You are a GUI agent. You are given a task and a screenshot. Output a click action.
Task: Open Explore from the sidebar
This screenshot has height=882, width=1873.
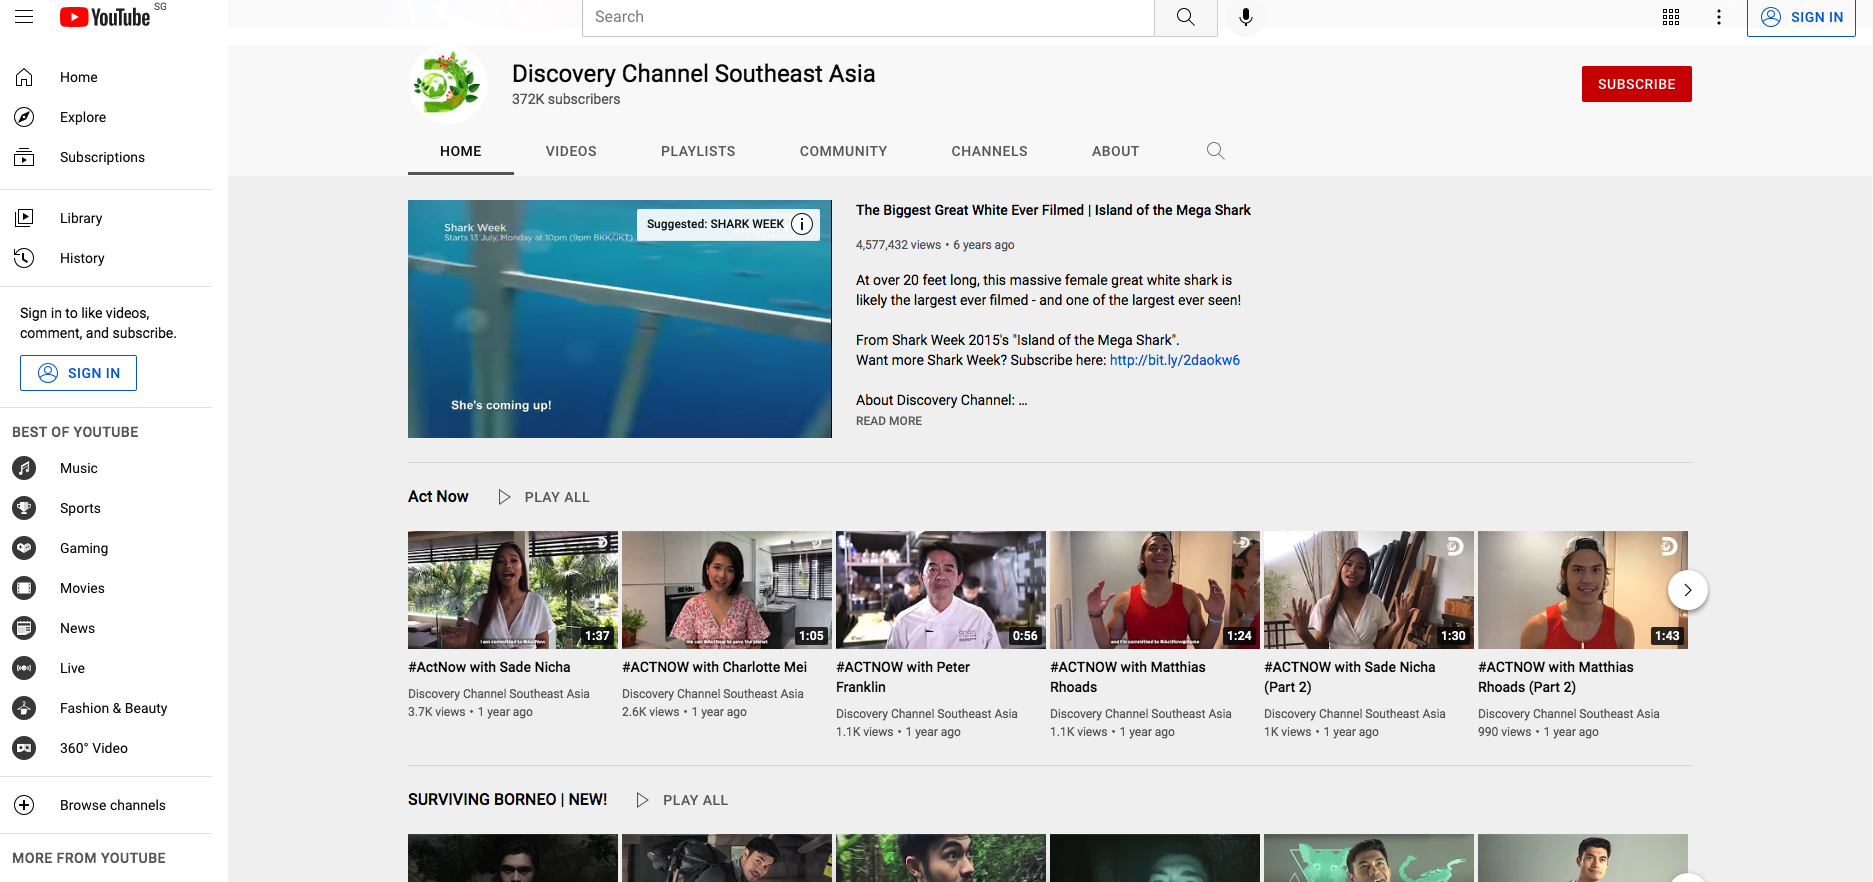106,117
